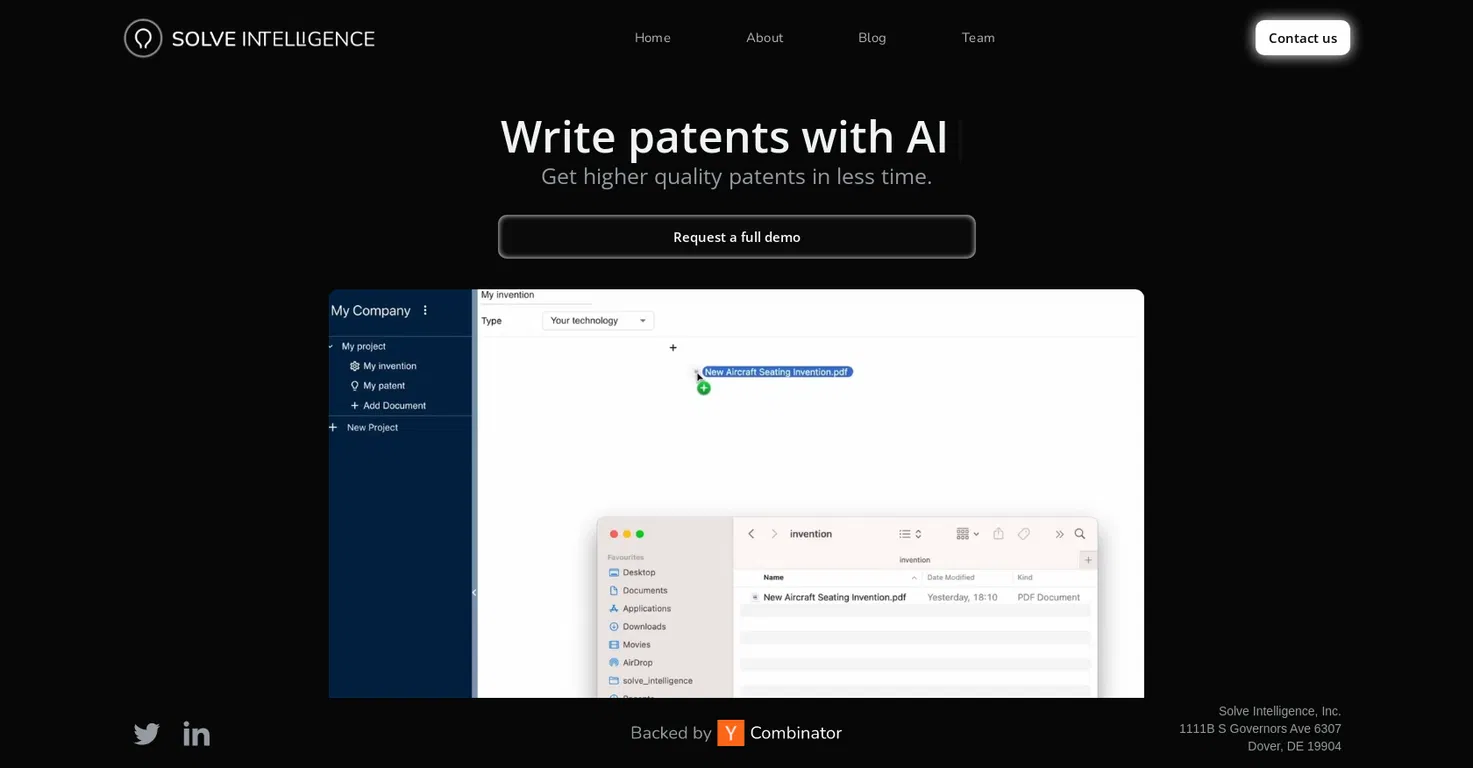Screen dimensions: 1473x768
Task: Open the solve_intelligence folder in Finder sidebar
Action: tap(651, 681)
